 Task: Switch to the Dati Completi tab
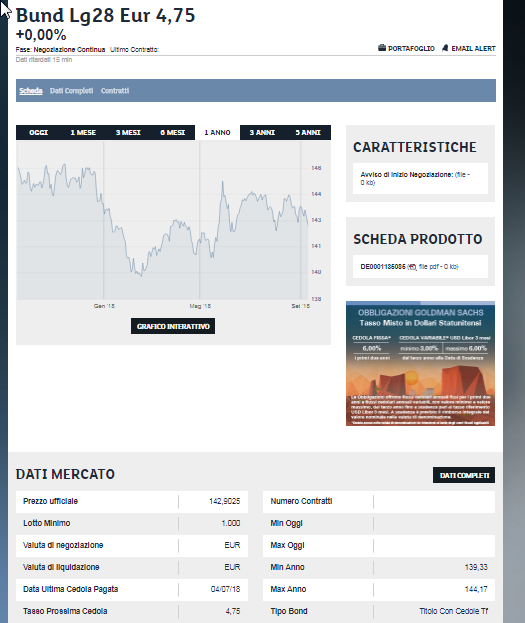tap(72, 91)
